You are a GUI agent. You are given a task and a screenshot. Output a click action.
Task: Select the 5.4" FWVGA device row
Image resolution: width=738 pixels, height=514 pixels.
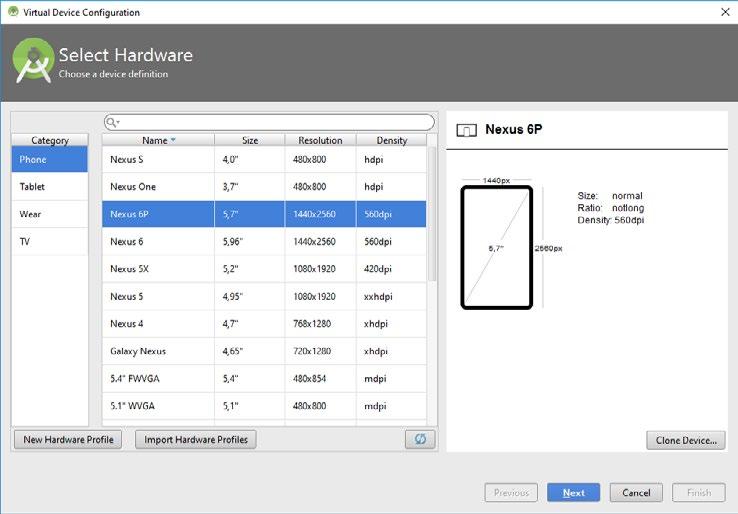[264, 378]
